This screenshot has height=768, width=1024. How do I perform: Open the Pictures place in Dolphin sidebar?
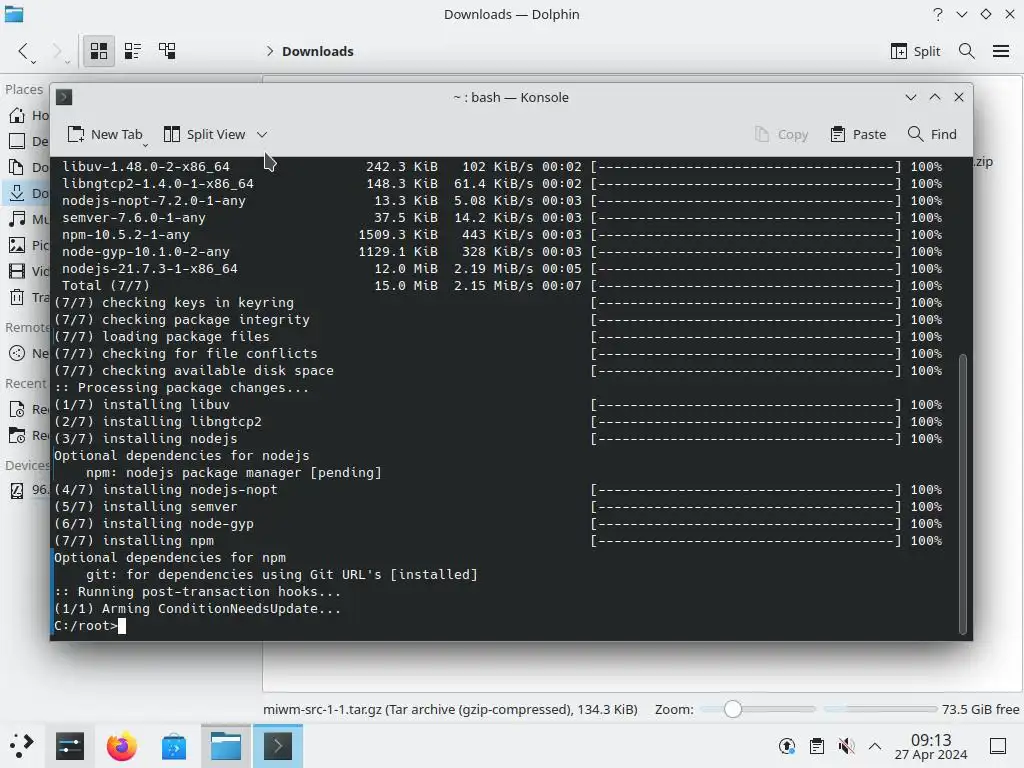point(27,245)
